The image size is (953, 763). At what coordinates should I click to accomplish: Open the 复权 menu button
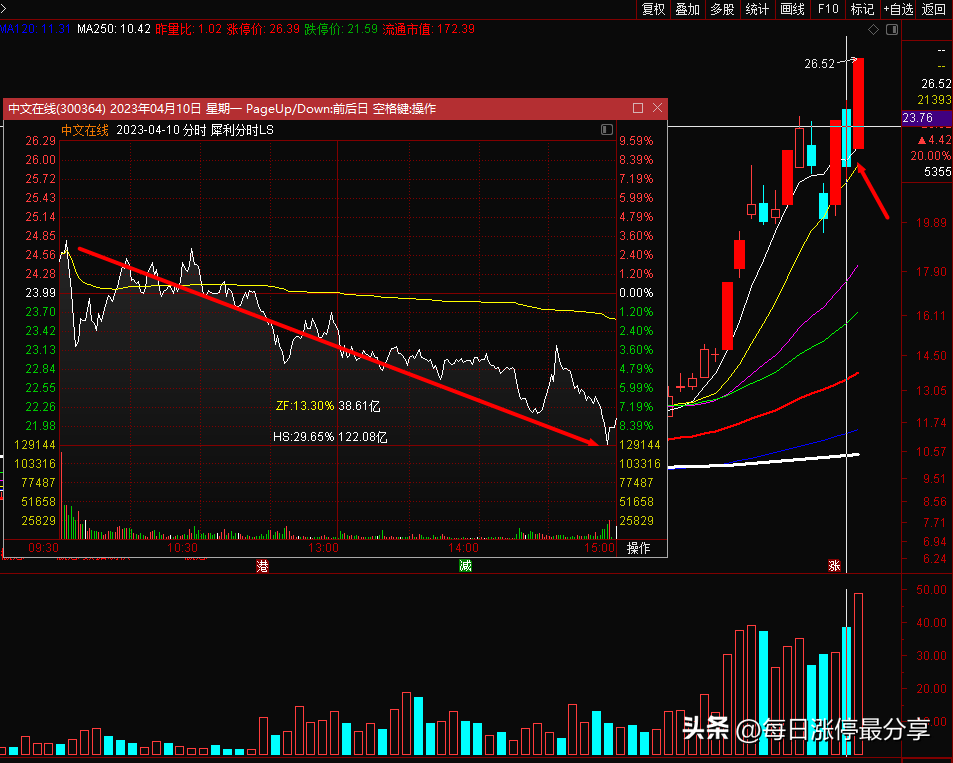[x=653, y=9]
